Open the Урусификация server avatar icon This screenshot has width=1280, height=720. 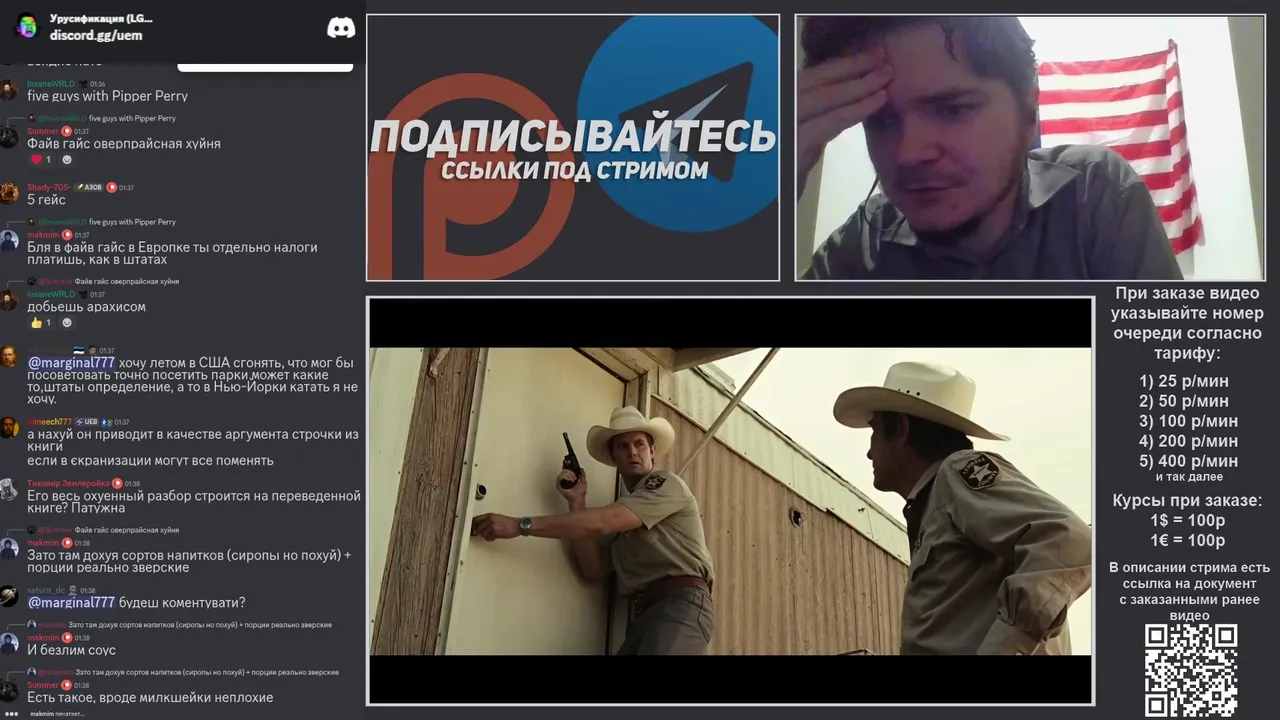26,27
